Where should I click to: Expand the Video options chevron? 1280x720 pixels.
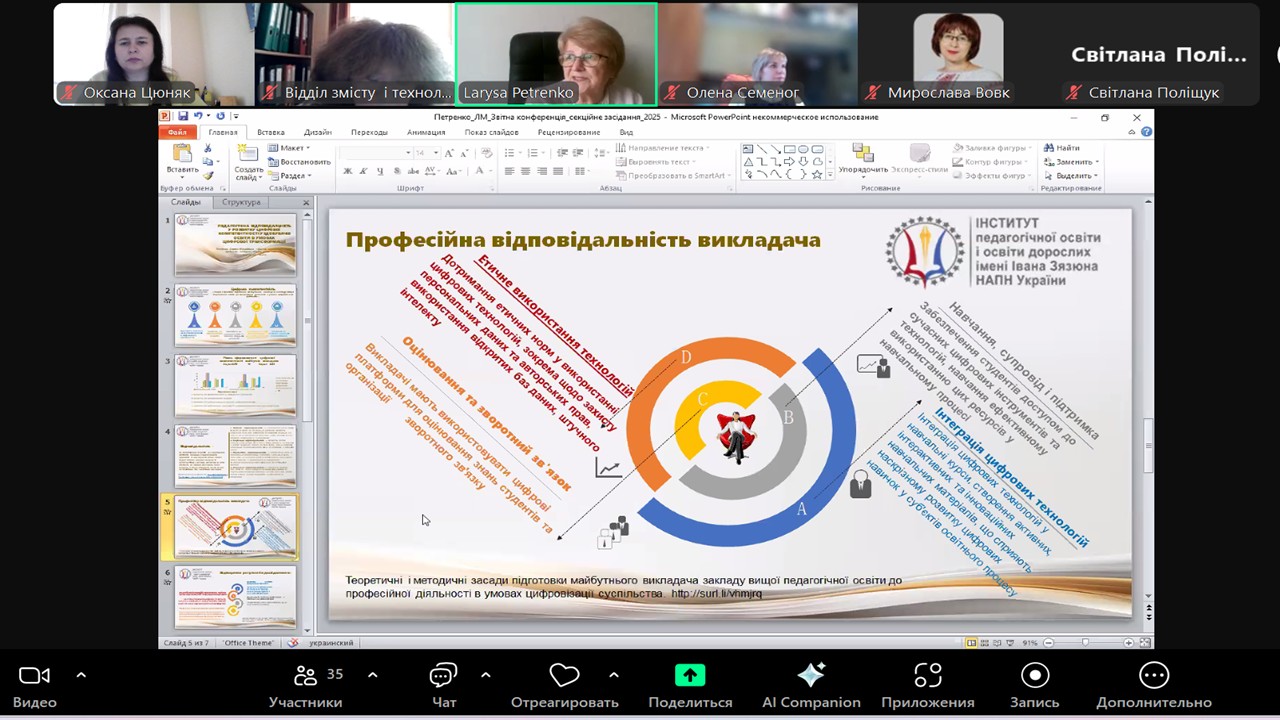(81, 675)
